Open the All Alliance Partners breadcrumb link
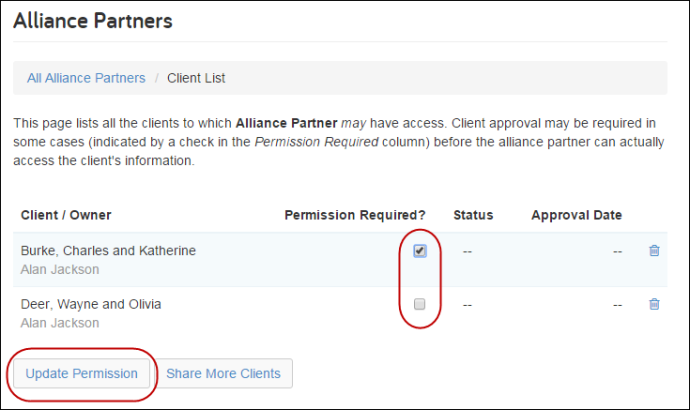 pyautogui.click(x=86, y=78)
